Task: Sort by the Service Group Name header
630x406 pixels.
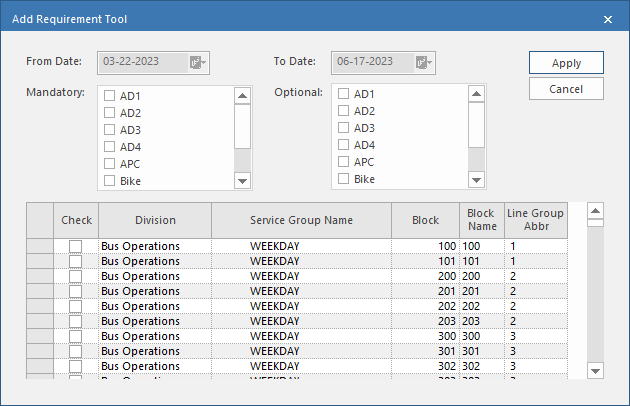Action: 301,220
